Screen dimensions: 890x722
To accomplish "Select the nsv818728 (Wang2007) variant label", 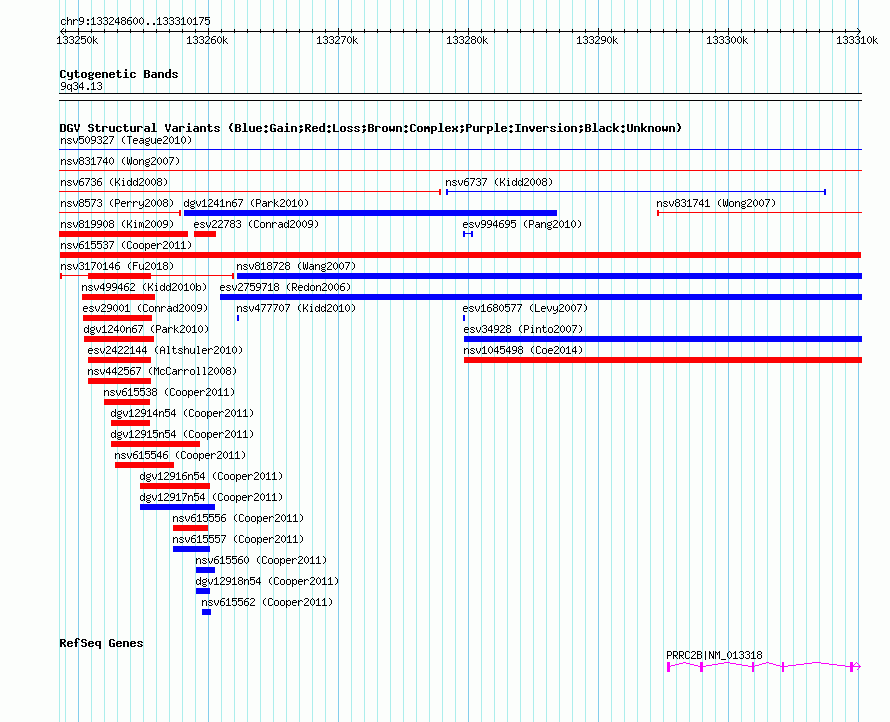I will pyautogui.click(x=296, y=266).
